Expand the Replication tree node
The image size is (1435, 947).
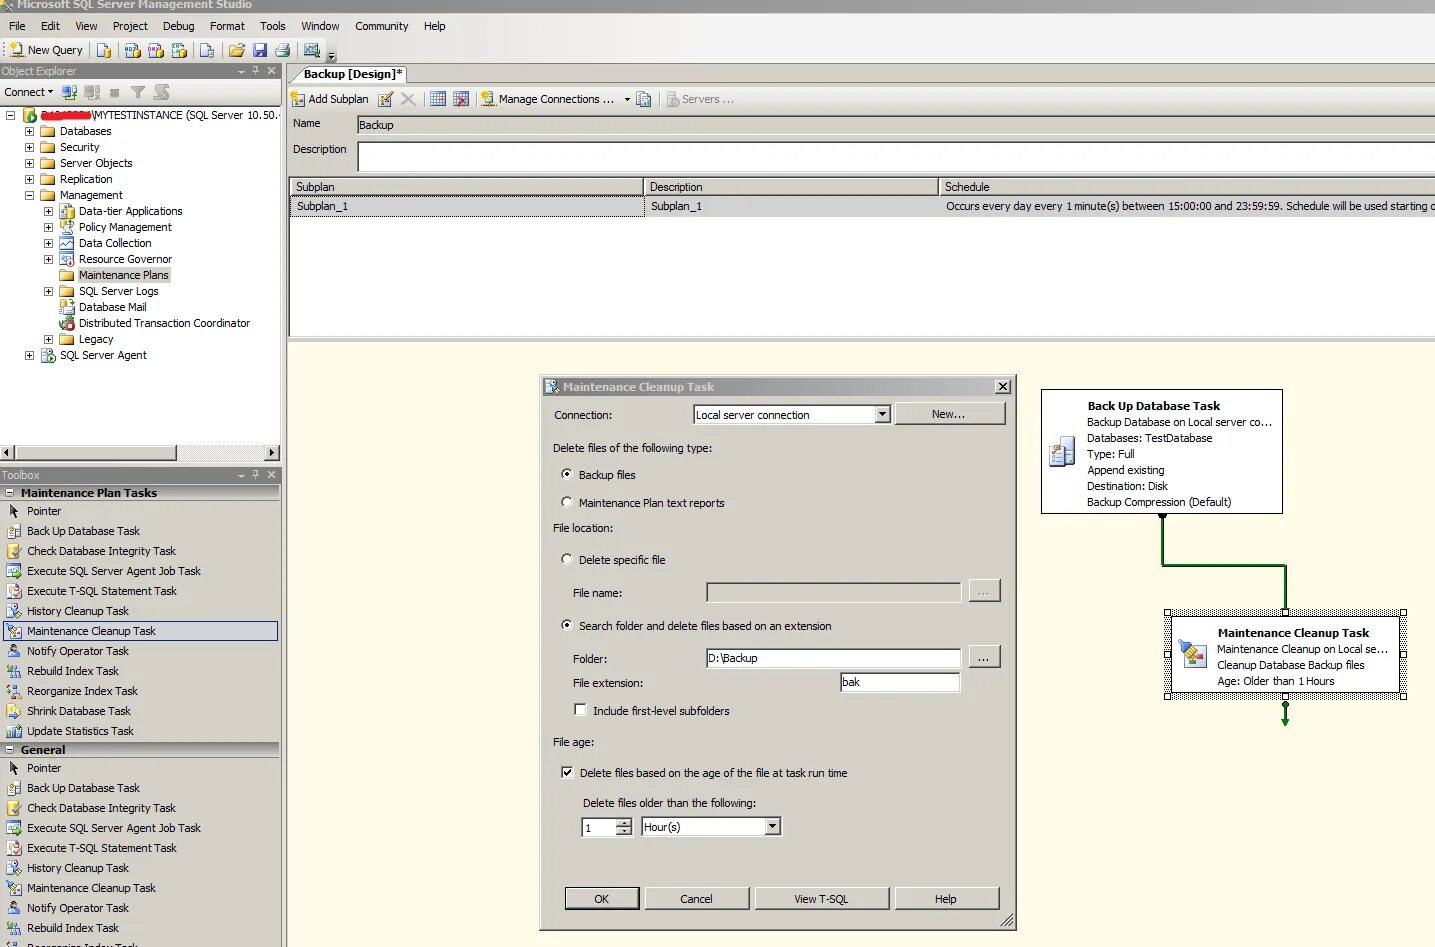click(x=29, y=179)
